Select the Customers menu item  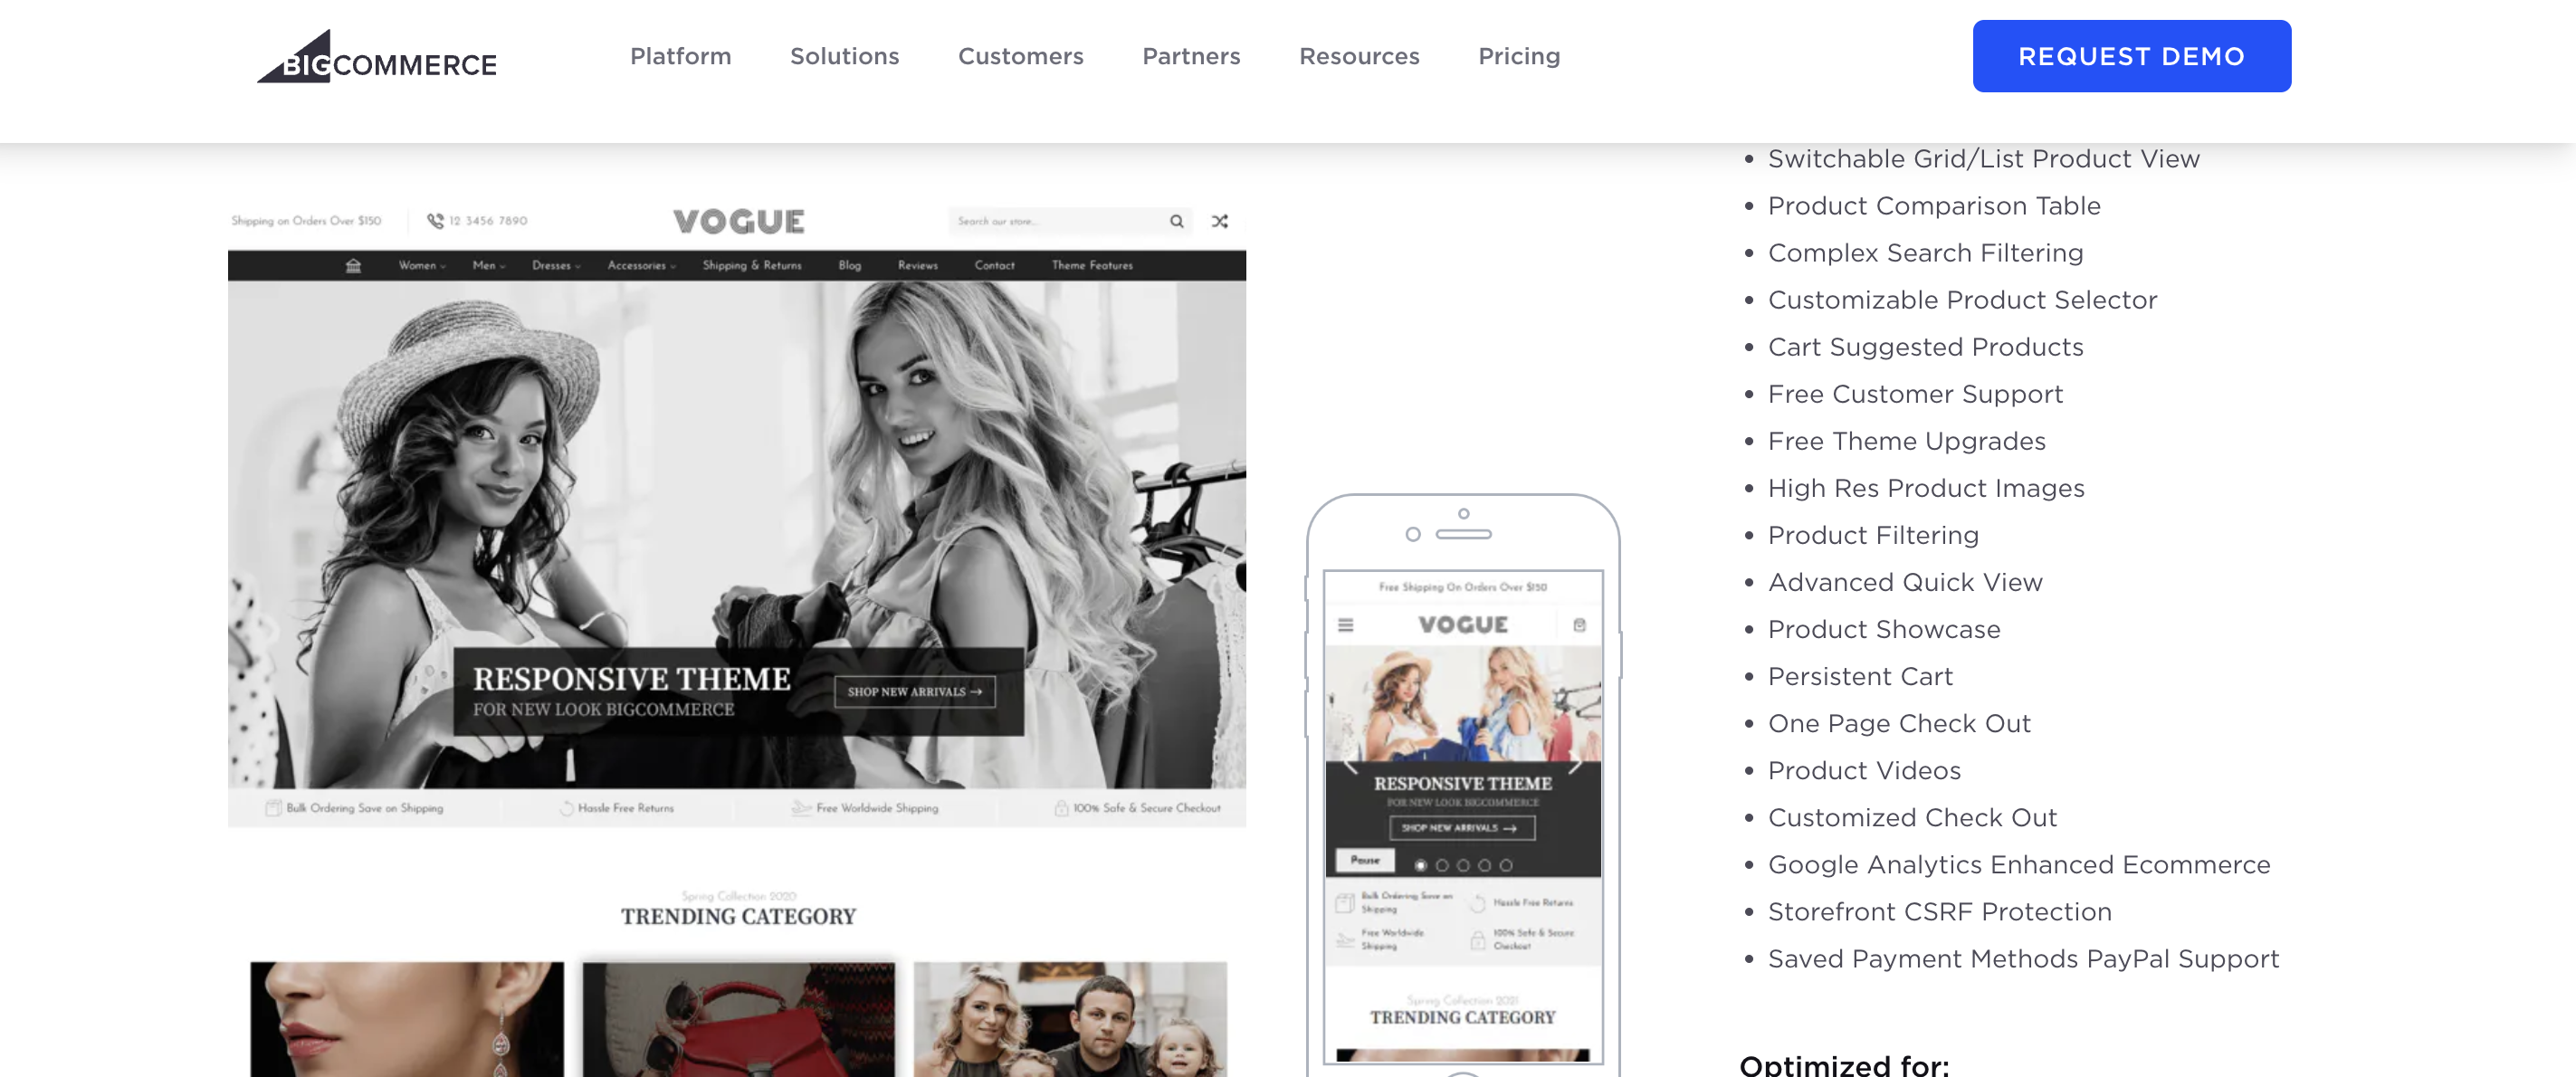(x=1020, y=56)
